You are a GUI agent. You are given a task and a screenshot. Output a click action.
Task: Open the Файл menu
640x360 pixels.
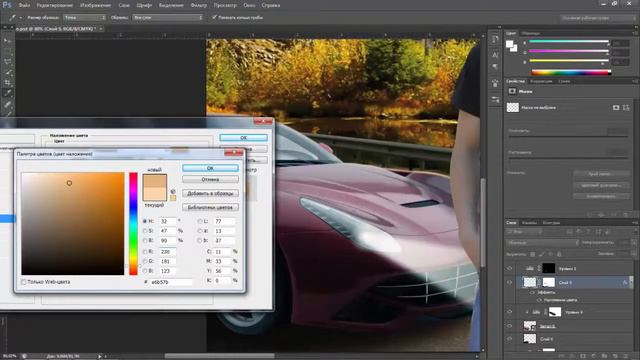tap(24, 5)
